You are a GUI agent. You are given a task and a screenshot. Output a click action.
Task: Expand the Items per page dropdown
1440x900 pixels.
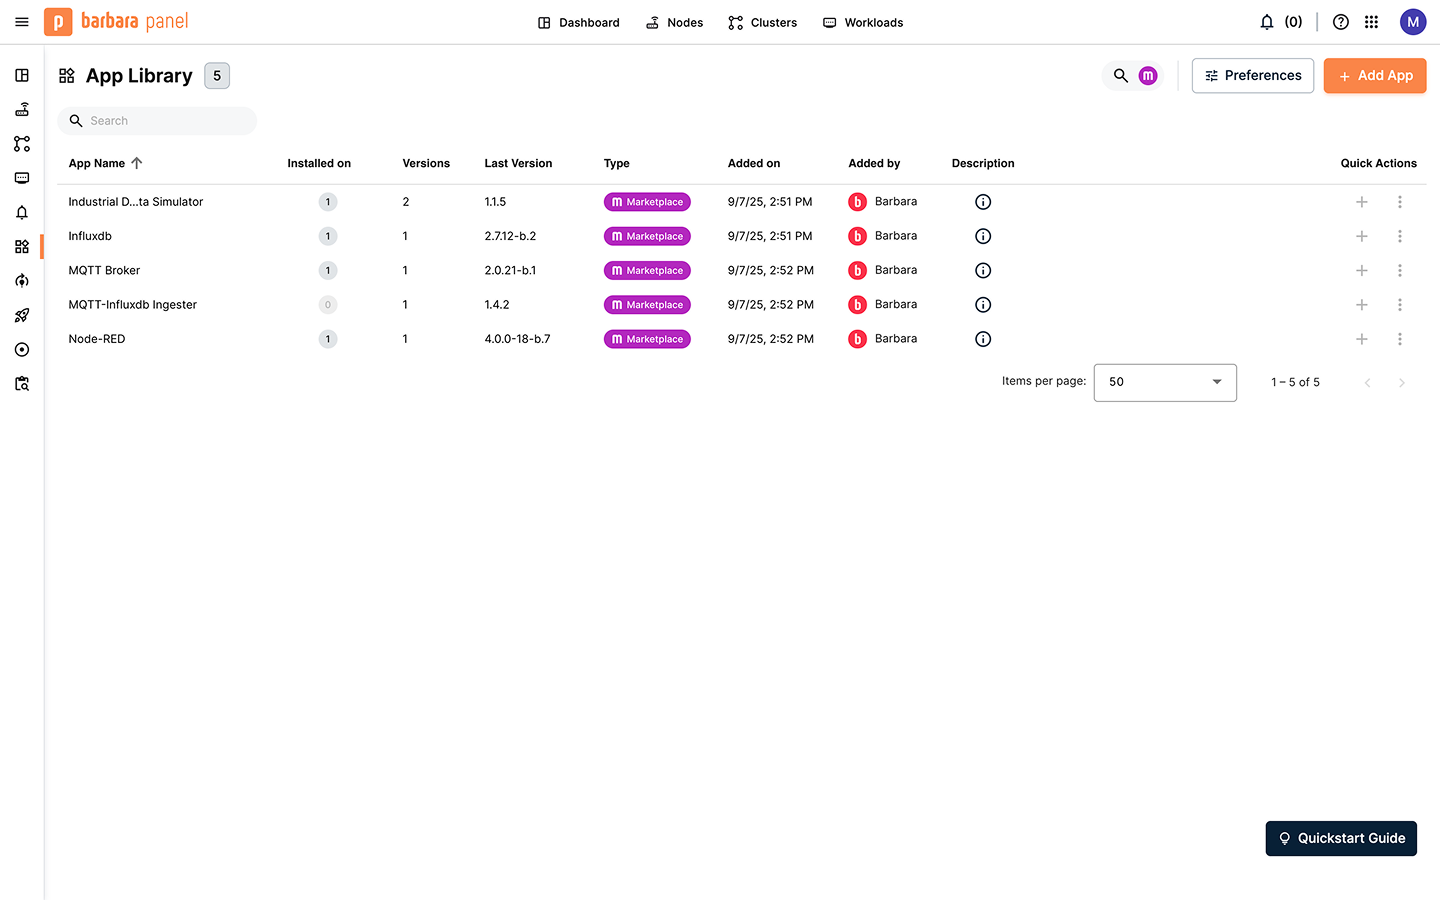[1165, 382]
